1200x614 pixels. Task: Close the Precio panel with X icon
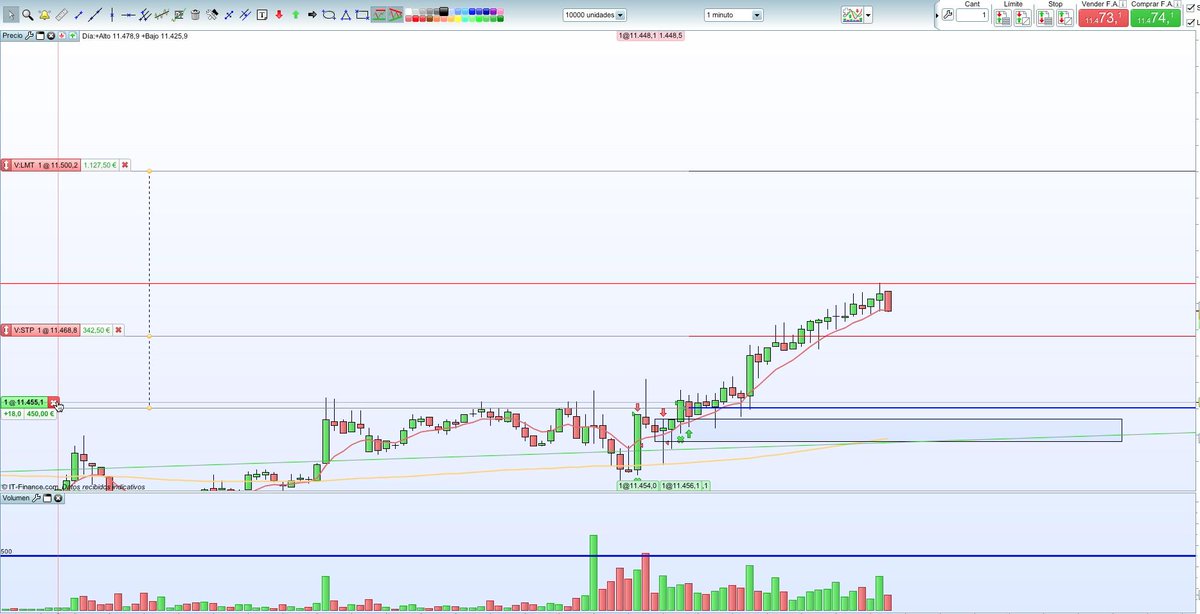51,35
